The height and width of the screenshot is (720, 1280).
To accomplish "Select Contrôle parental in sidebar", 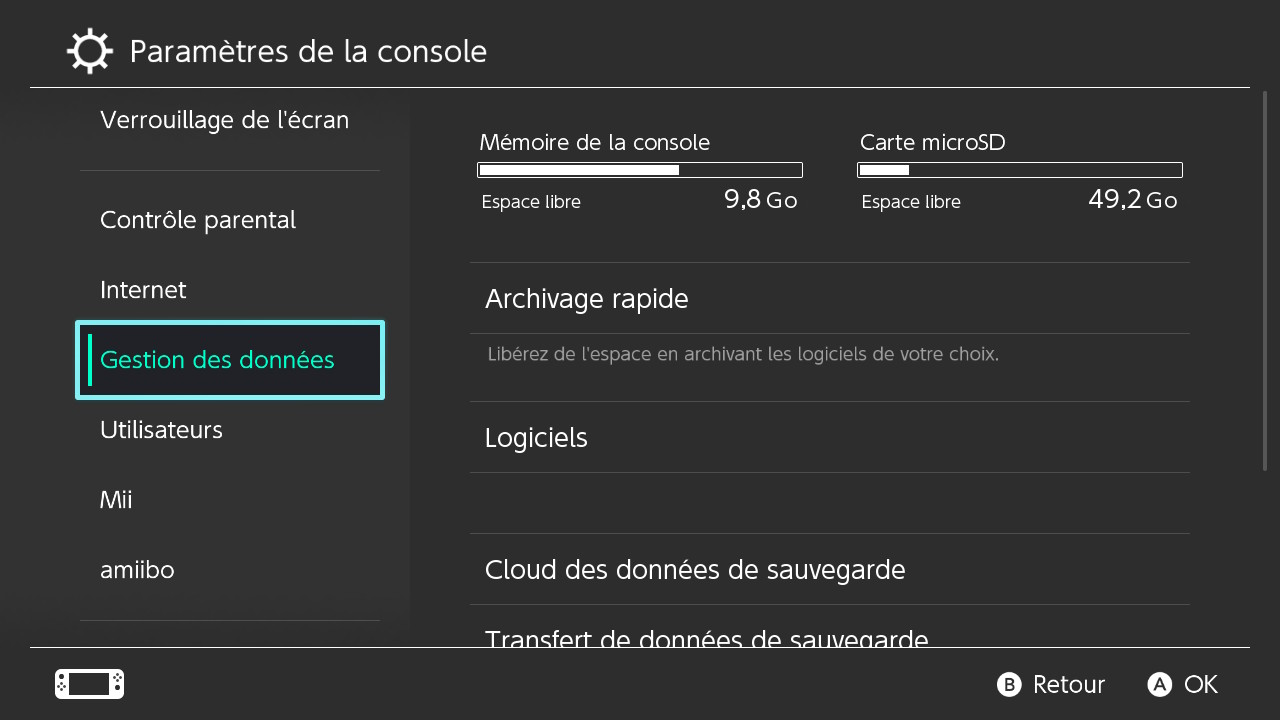I will [x=198, y=220].
